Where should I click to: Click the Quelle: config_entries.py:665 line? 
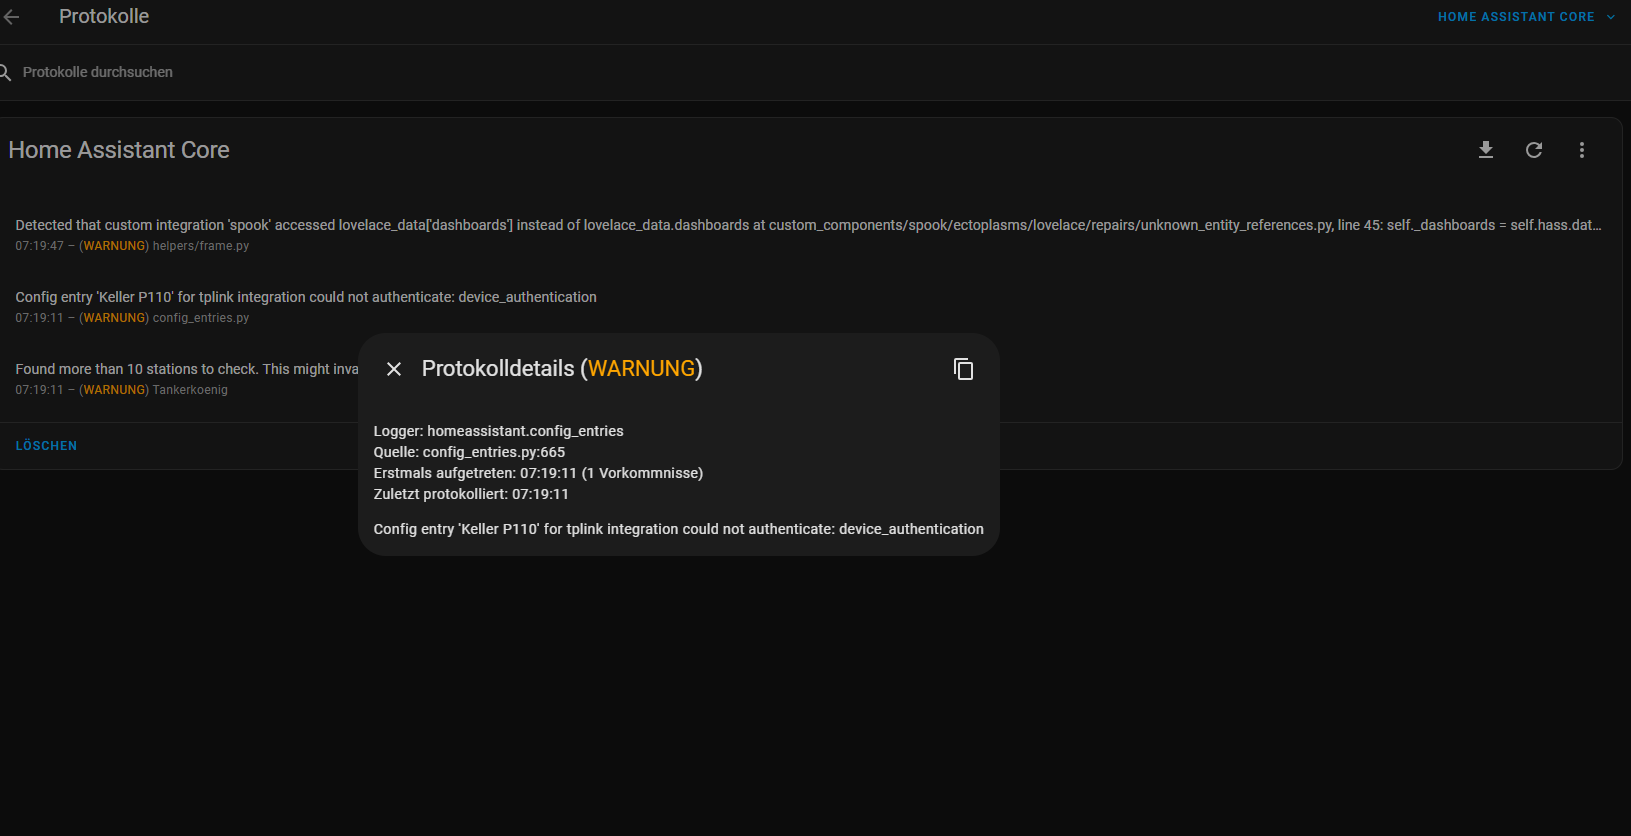(x=469, y=452)
